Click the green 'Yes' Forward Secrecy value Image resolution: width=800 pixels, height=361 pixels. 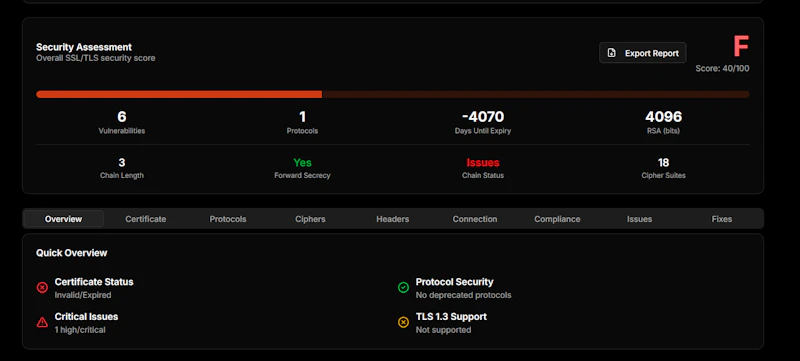pos(302,163)
